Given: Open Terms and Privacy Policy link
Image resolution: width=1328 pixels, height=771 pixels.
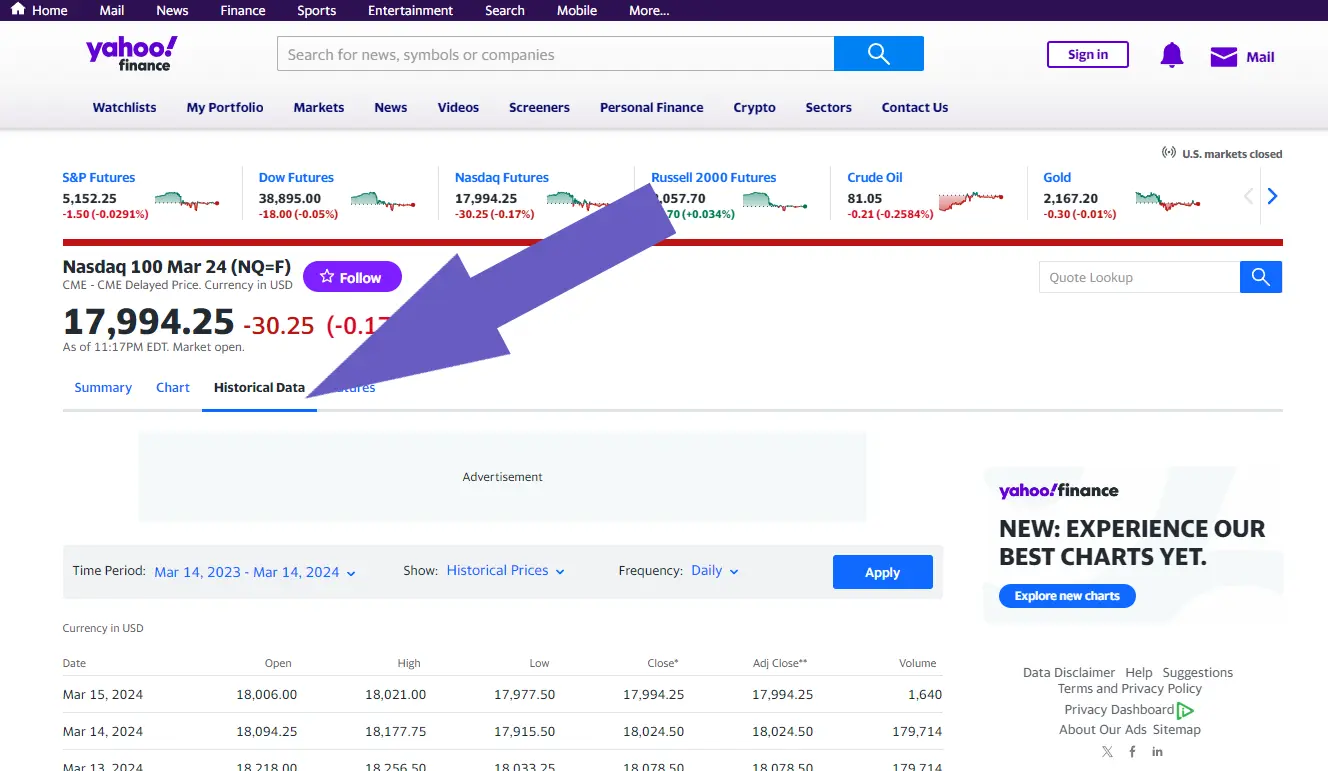Looking at the screenshot, I should pos(1129,688).
